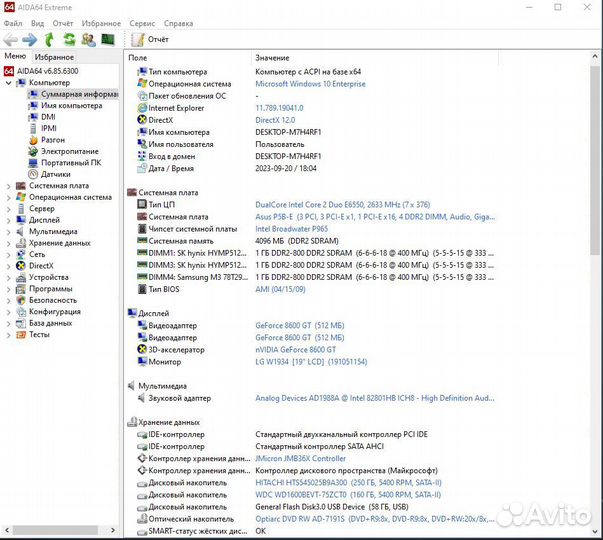Expand the Мультимедиа tree node
The height and width of the screenshot is (540, 603).
(8, 232)
